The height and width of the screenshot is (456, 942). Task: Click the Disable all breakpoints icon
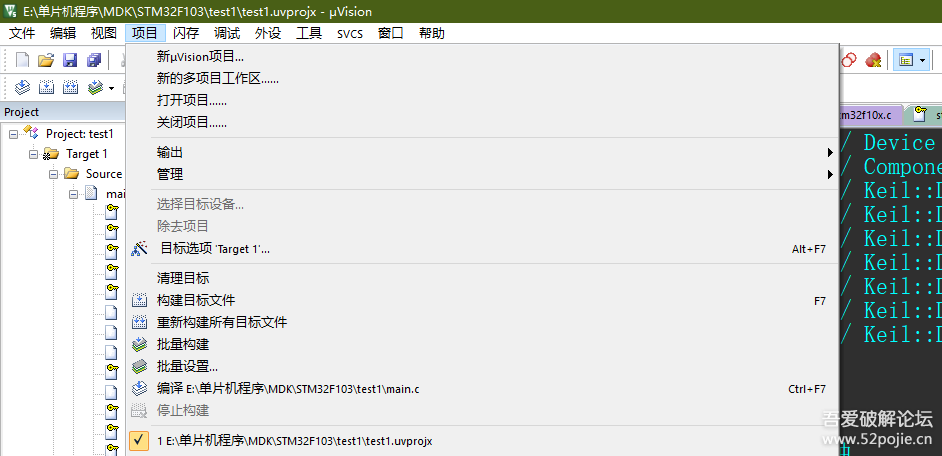pos(849,59)
